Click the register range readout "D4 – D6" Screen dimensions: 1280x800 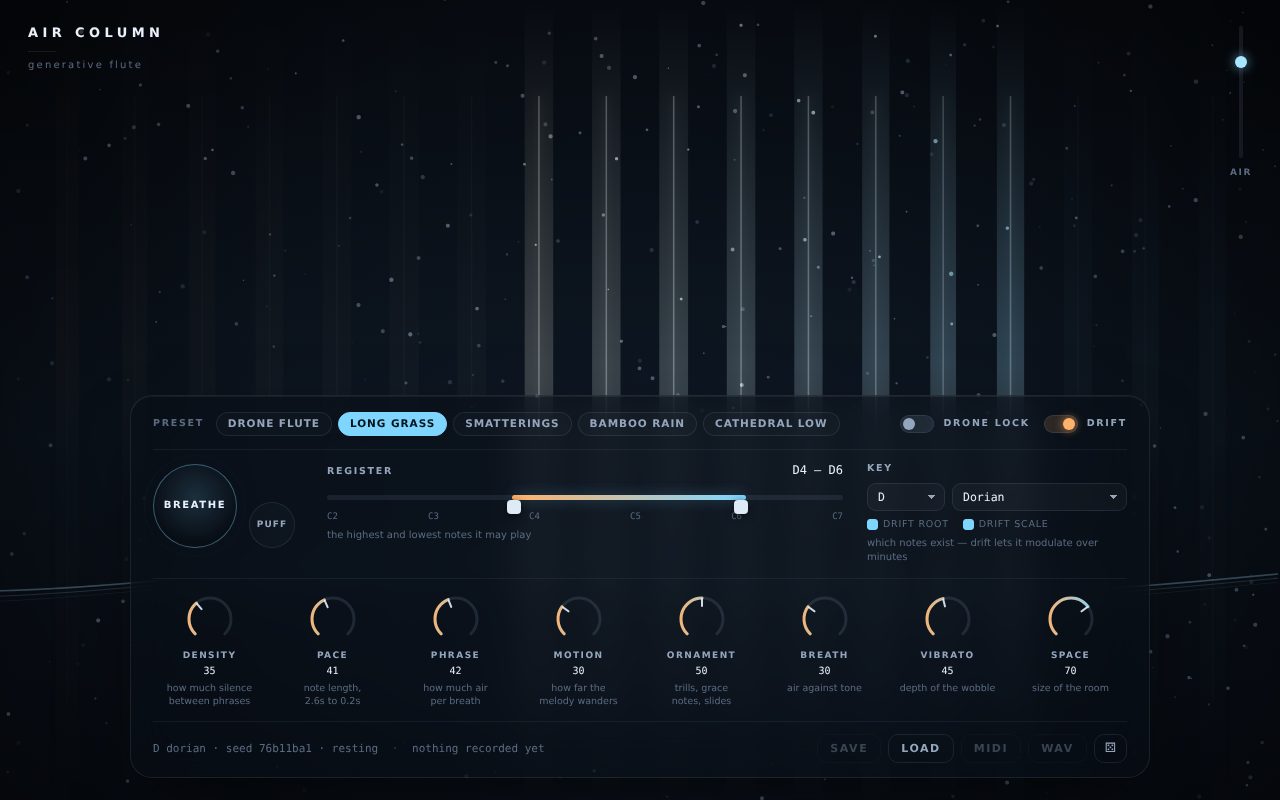817,470
